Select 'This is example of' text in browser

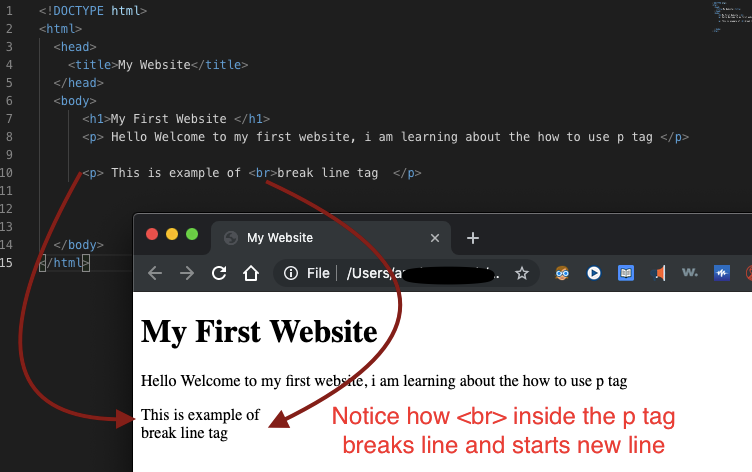(x=200, y=415)
